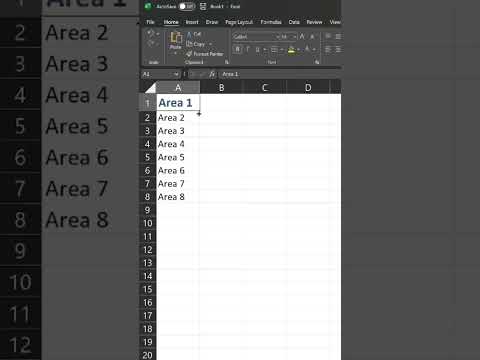Click the Select All corner triangle
The height and width of the screenshot is (360, 480).
(x=150, y=87)
